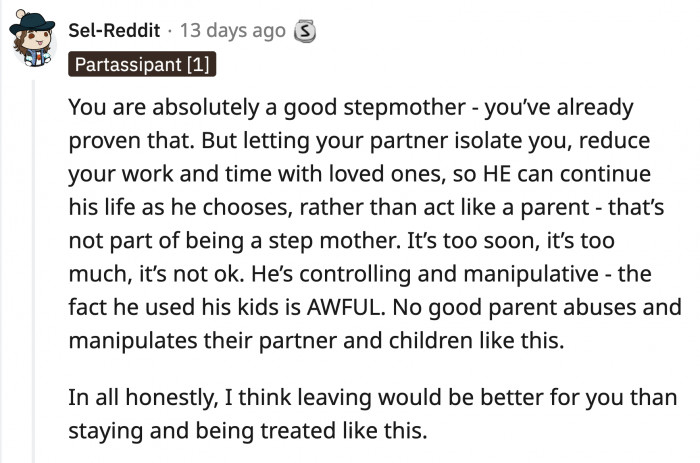The height and width of the screenshot is (463, 700).
Task: Open Sel-Reddit's snoo avatar with hat
Action: tap(33, 38)
